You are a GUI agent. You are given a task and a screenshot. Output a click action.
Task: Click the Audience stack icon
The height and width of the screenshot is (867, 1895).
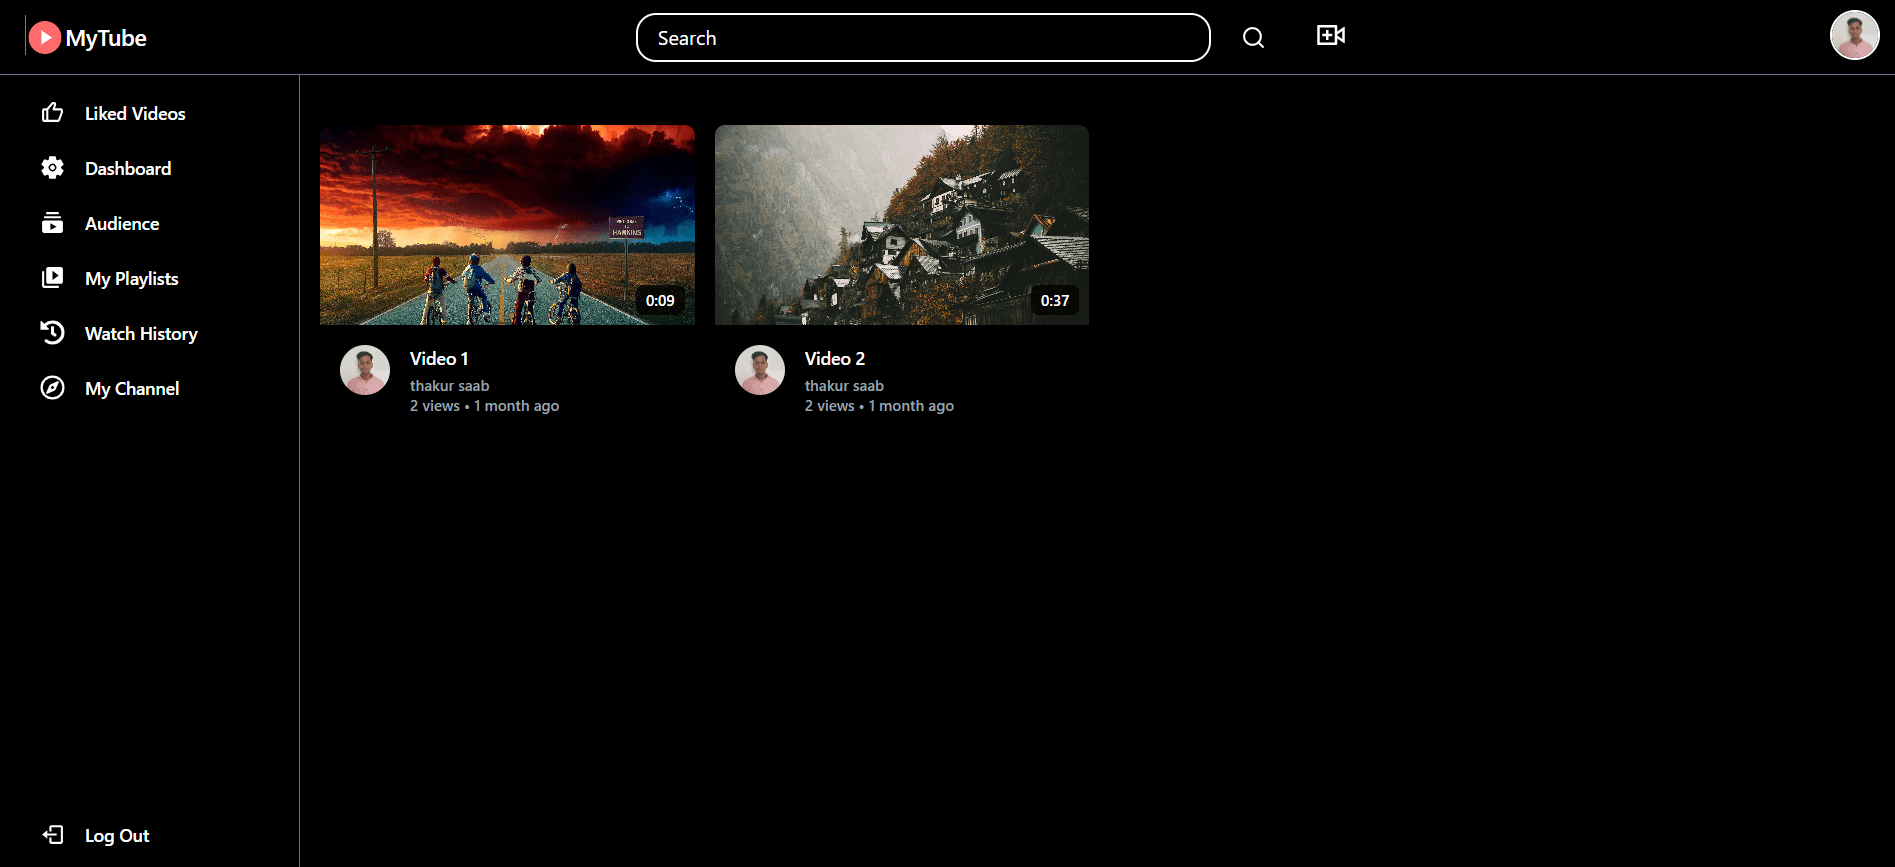pos(53,223)
